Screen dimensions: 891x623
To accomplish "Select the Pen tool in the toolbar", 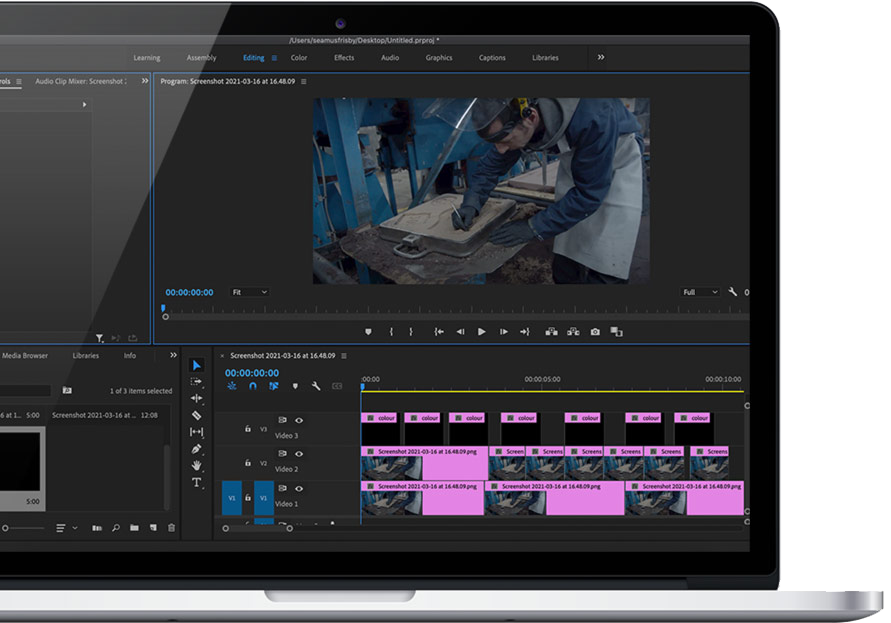I will [x=196, y=449].
